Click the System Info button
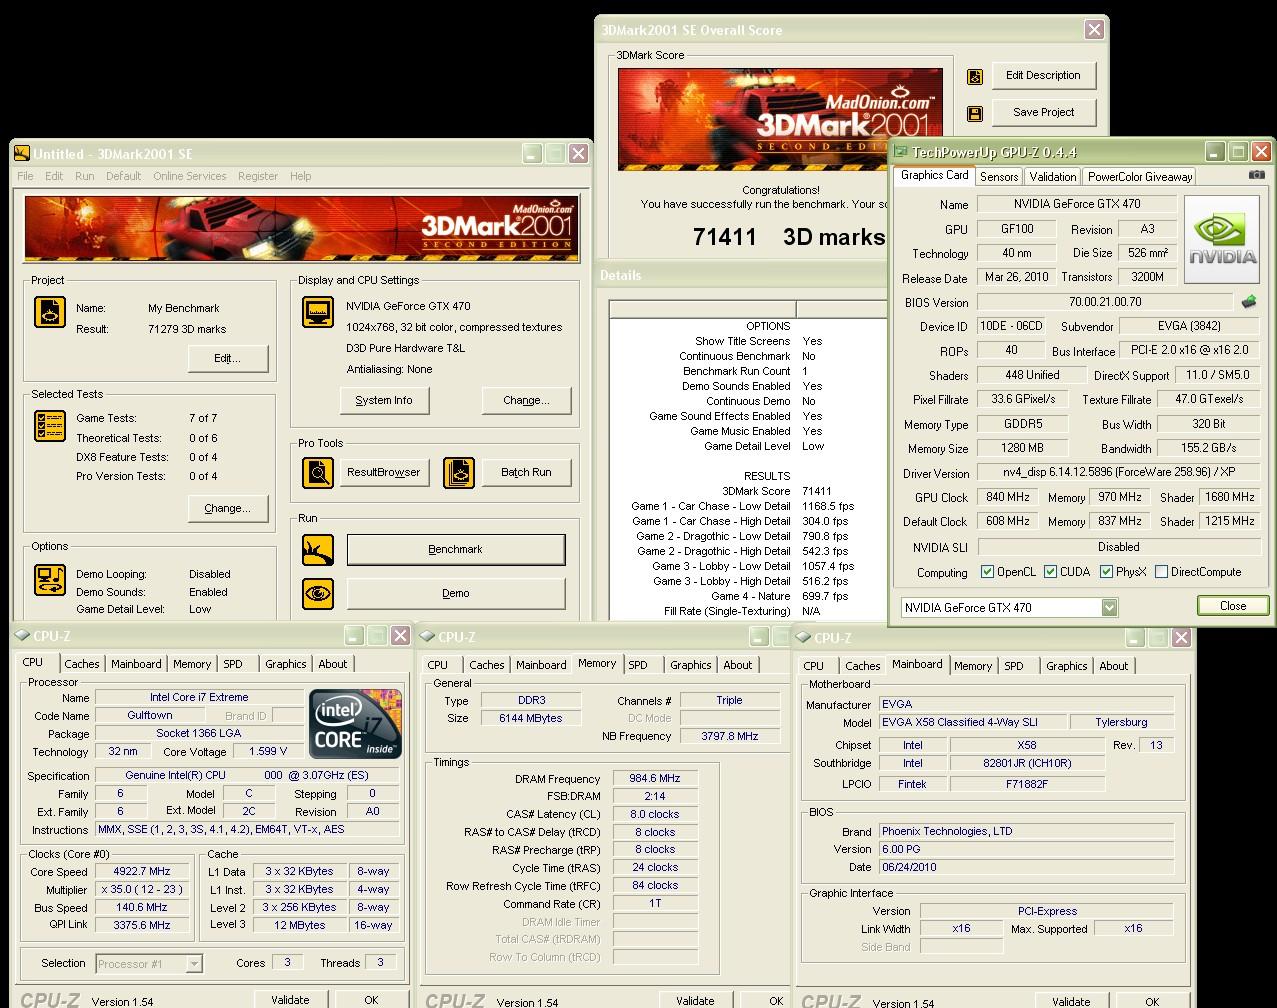The width and height of the screenshot is (1277, 1008). point(384,400)
